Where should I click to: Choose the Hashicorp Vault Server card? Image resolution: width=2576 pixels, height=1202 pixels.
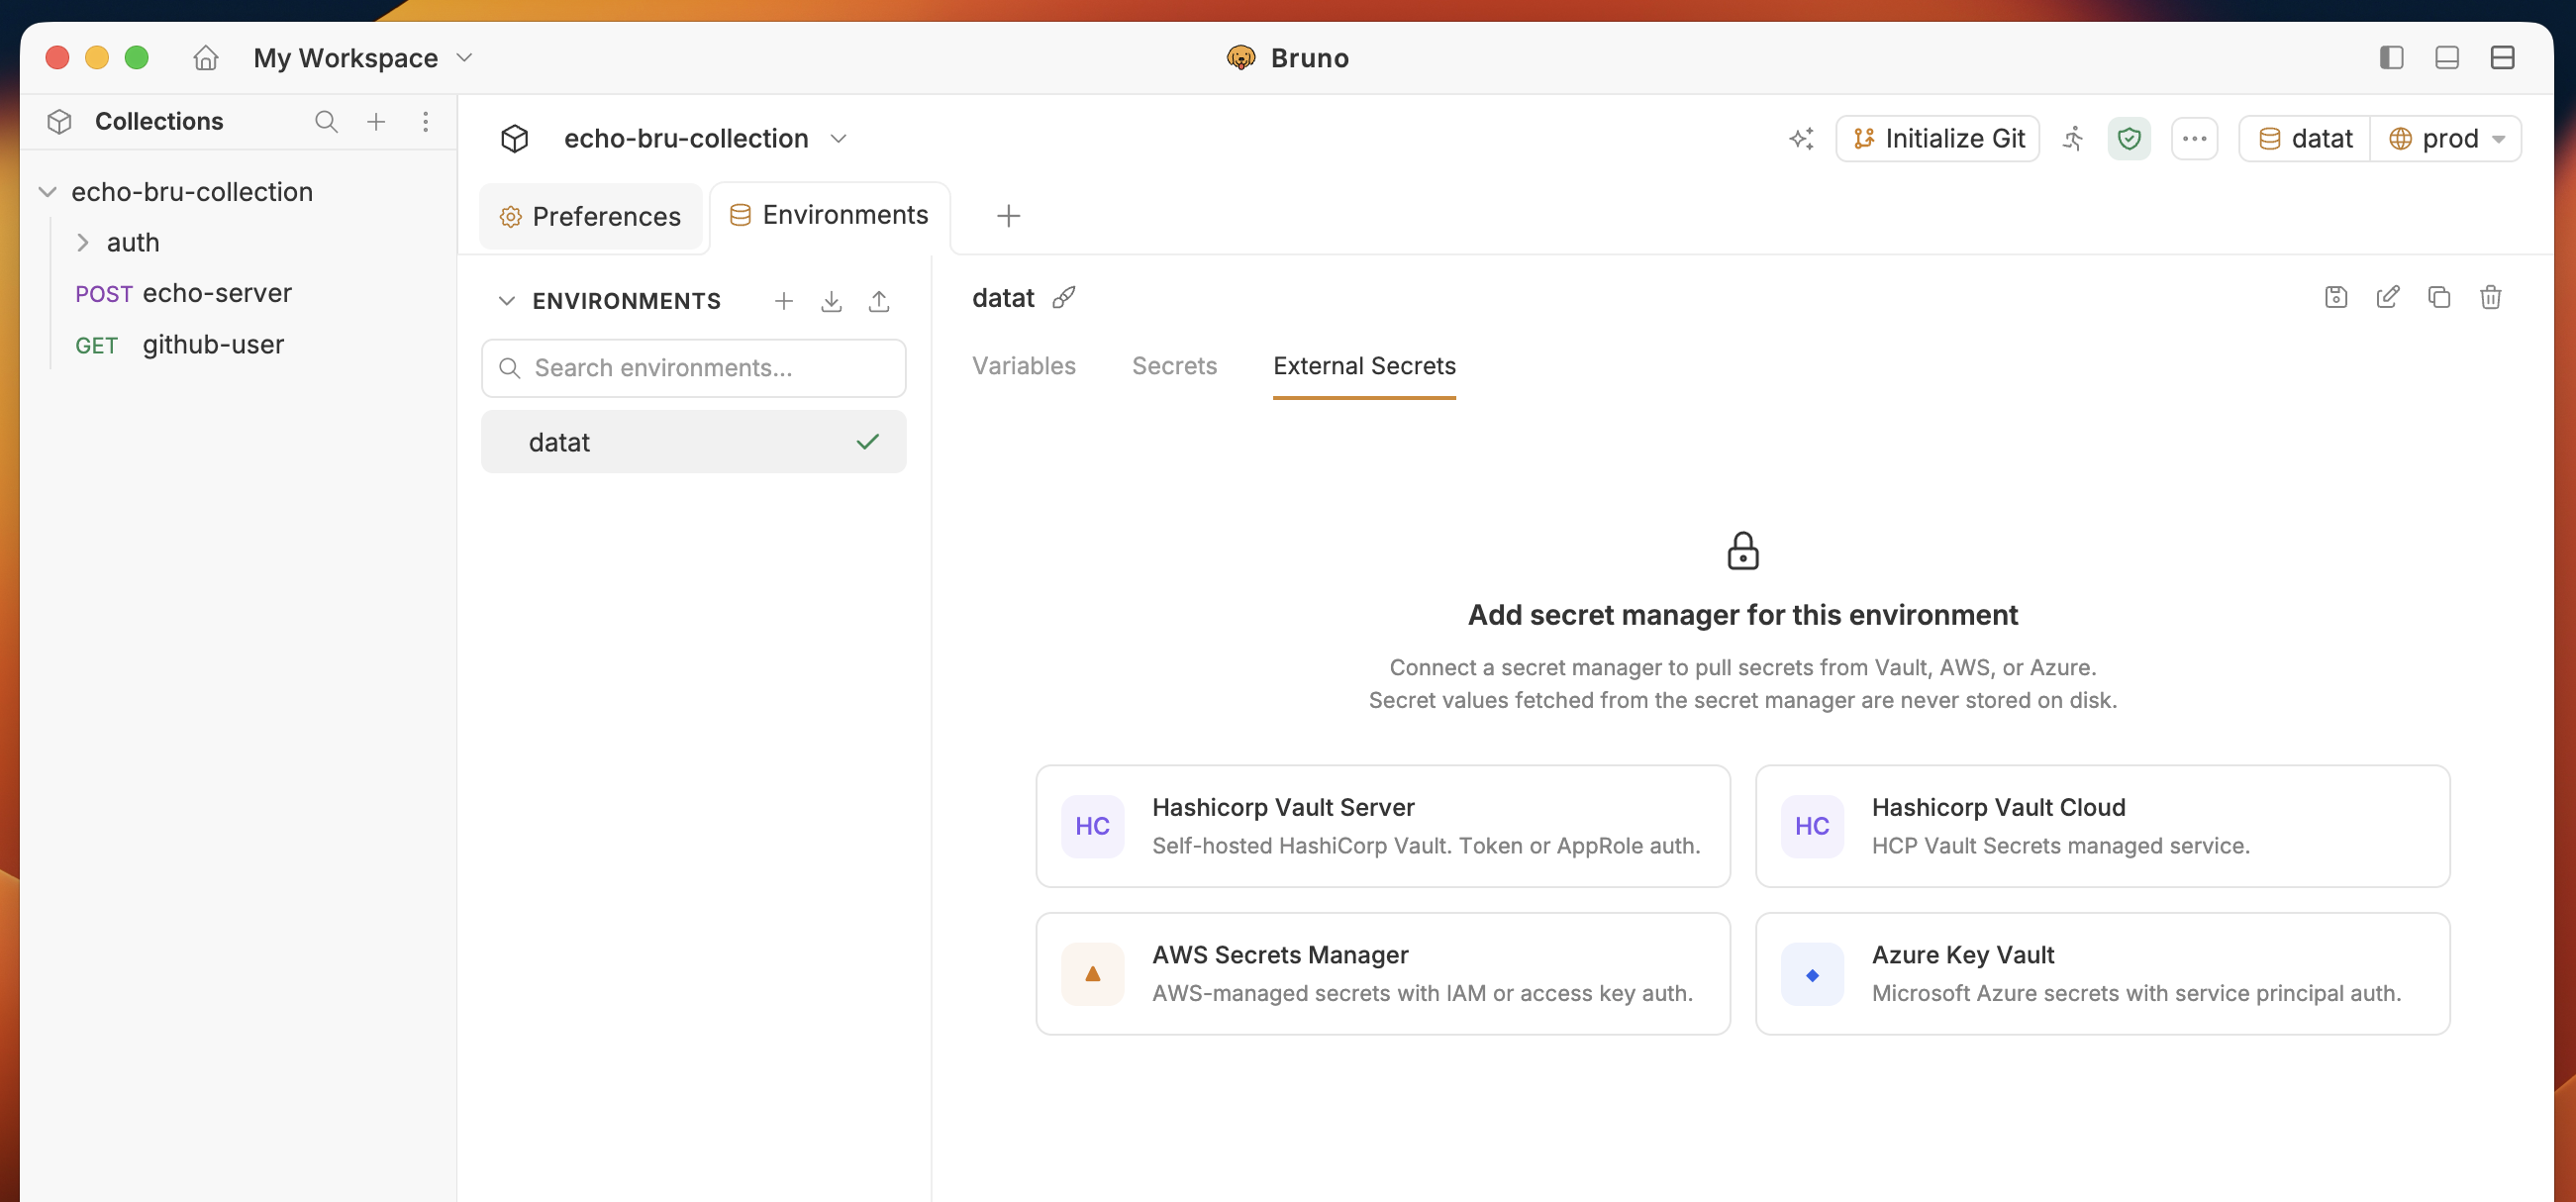tap(1382, 826)
